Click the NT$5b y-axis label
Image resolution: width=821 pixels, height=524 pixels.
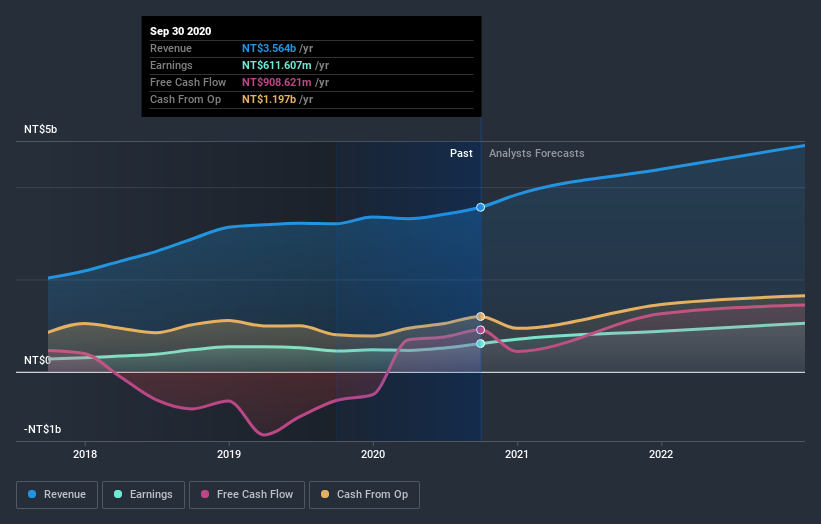40,129
